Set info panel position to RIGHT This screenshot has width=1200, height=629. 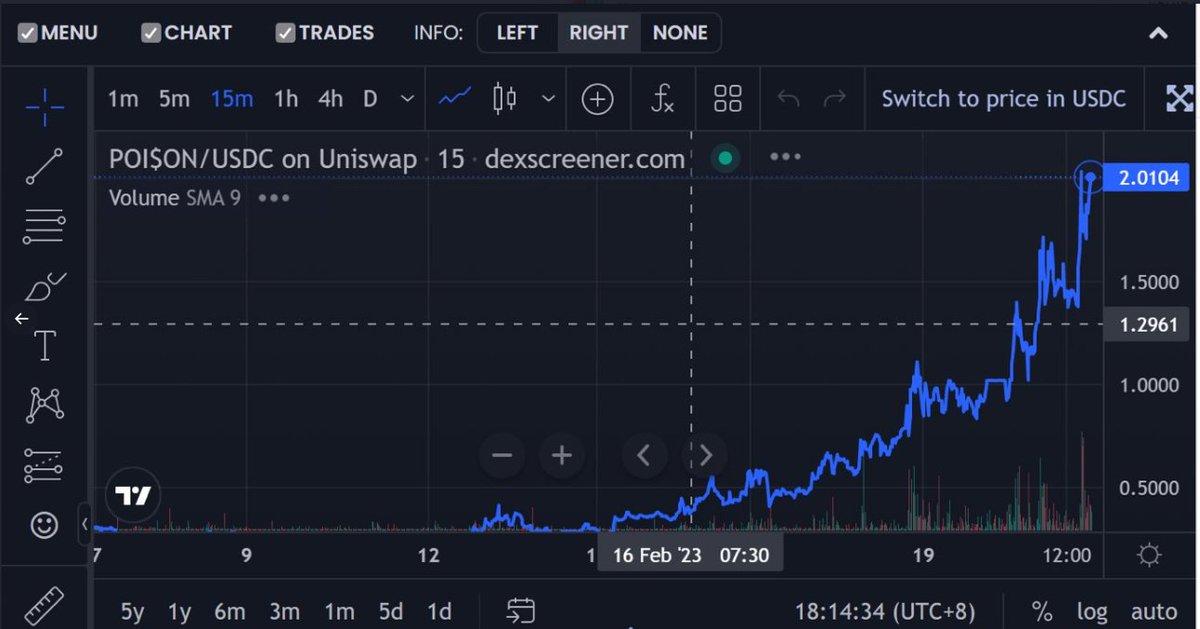click(598, 33)
